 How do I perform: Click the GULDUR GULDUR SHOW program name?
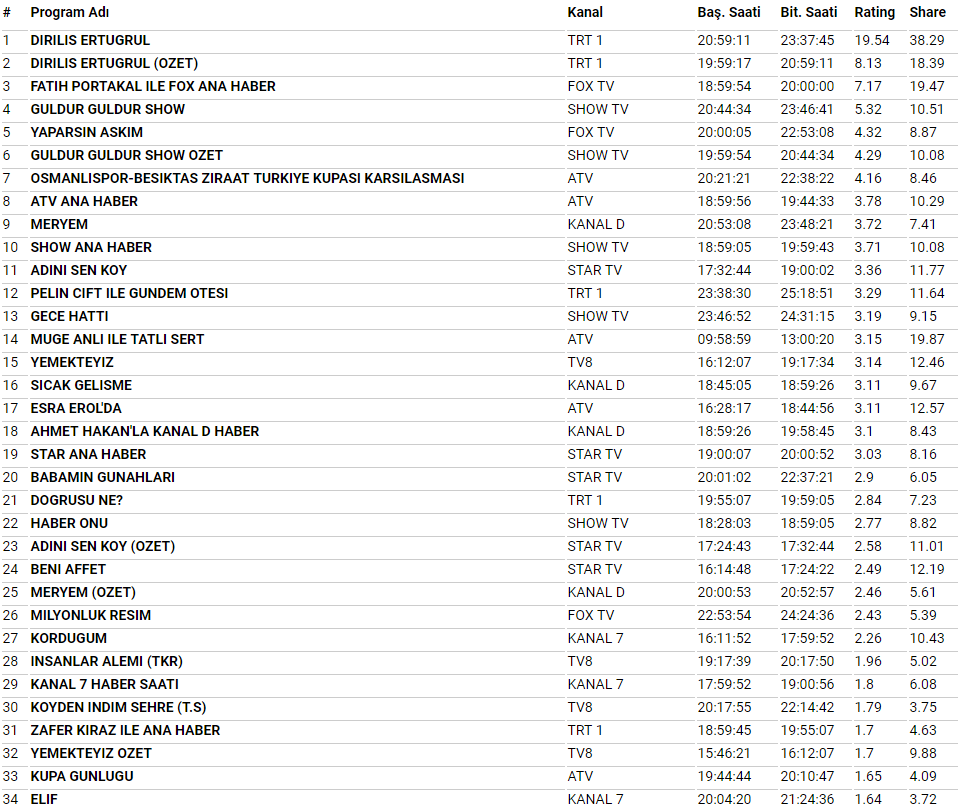pyautogui.click(x=108, y=109)
